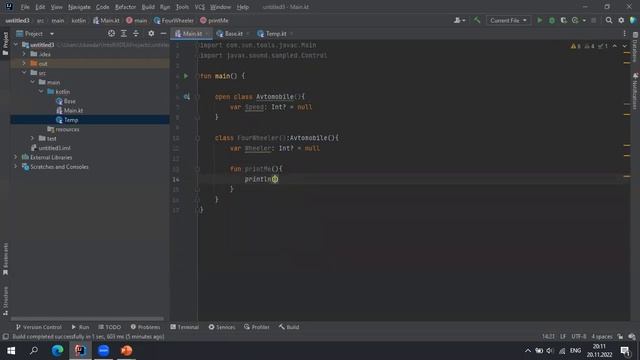Screen dimensions: 640x360
Task: Open the Refactor menu
Action: click(x=125, y=7)
